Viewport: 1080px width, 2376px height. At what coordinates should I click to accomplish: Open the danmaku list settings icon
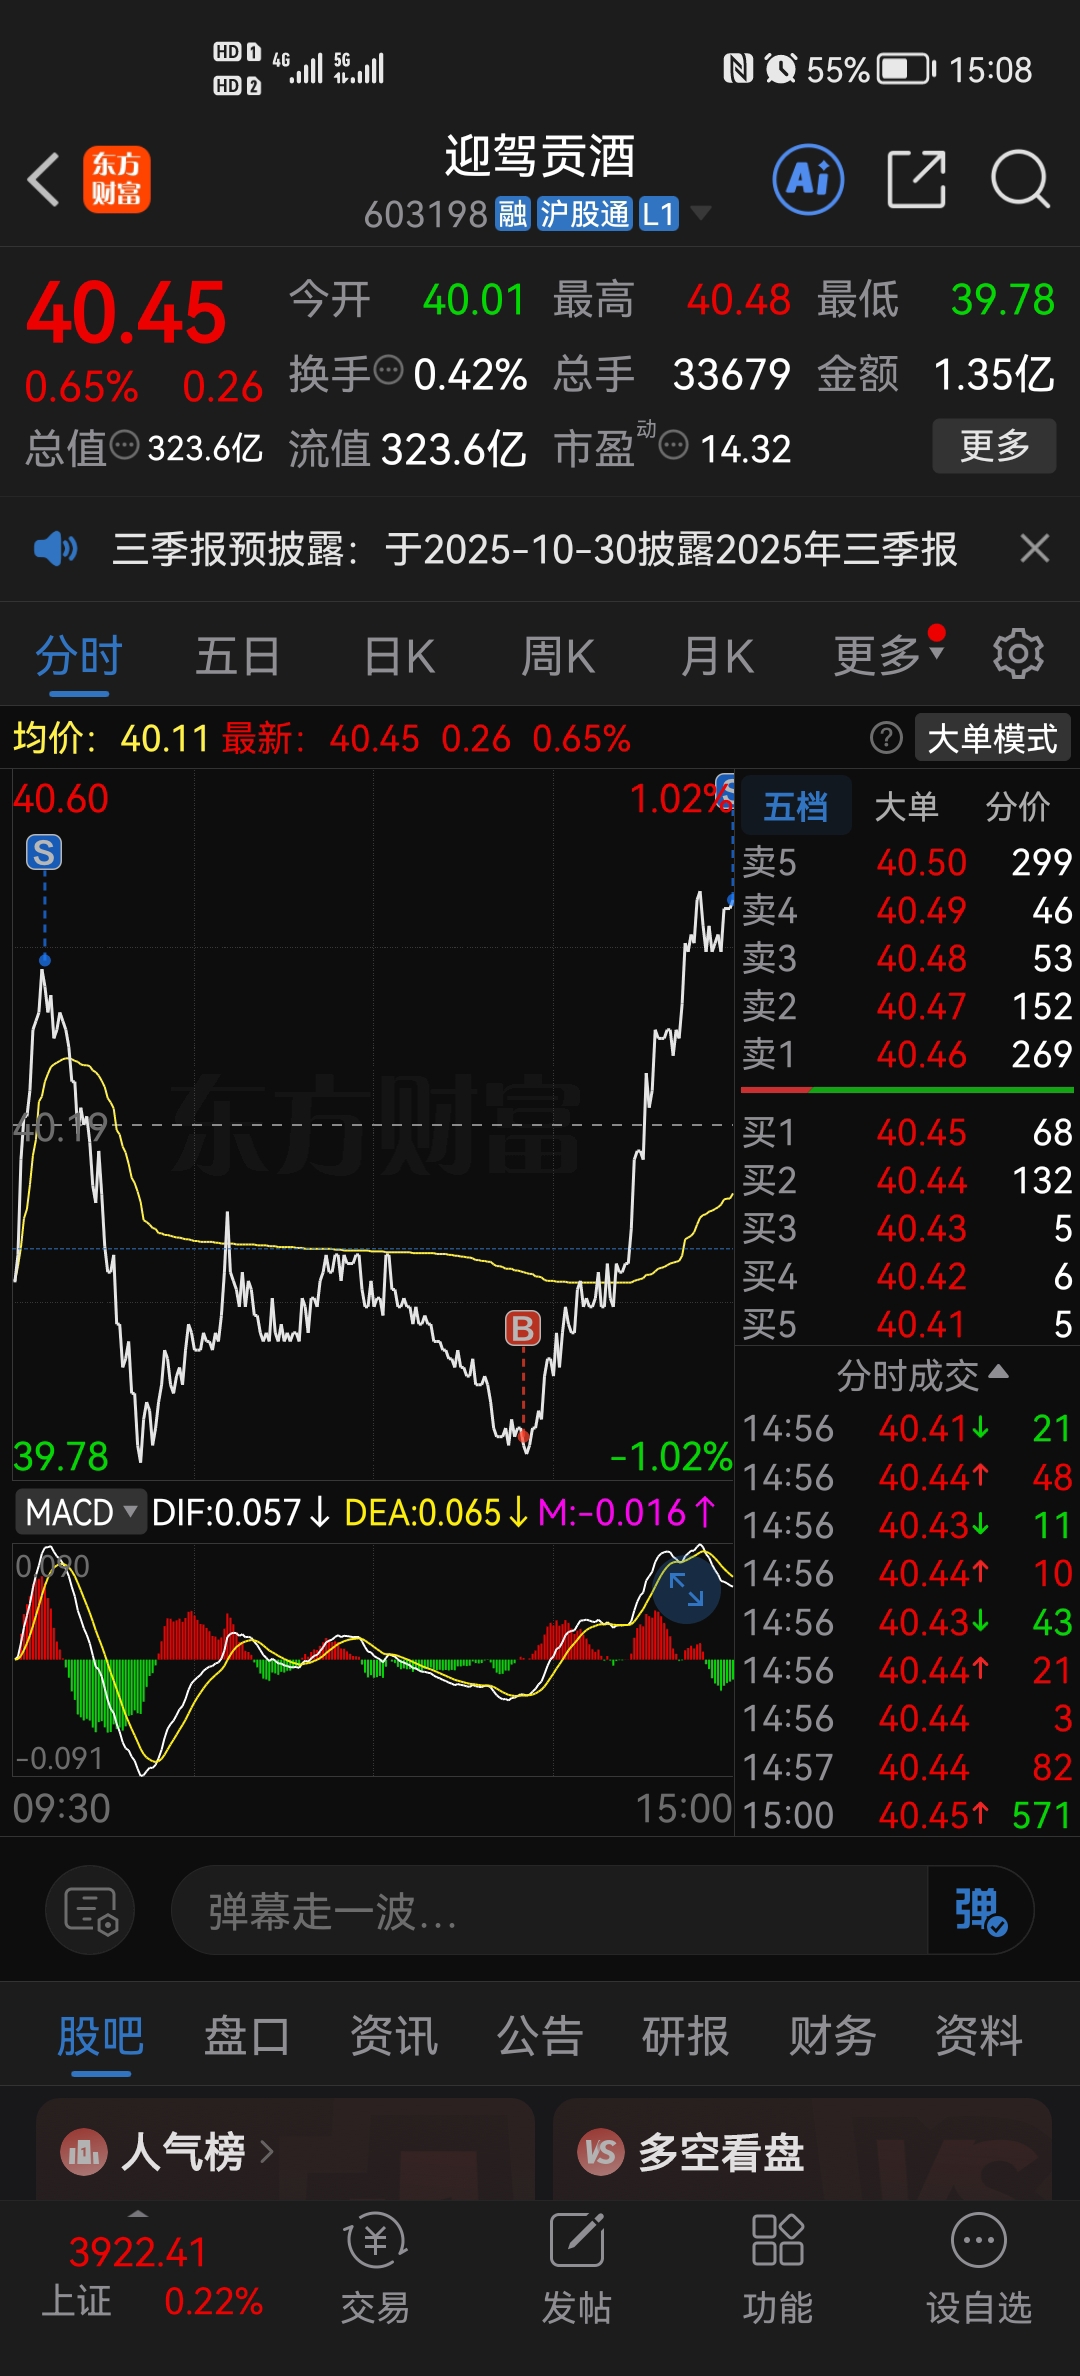click(x=91, y=1910)
